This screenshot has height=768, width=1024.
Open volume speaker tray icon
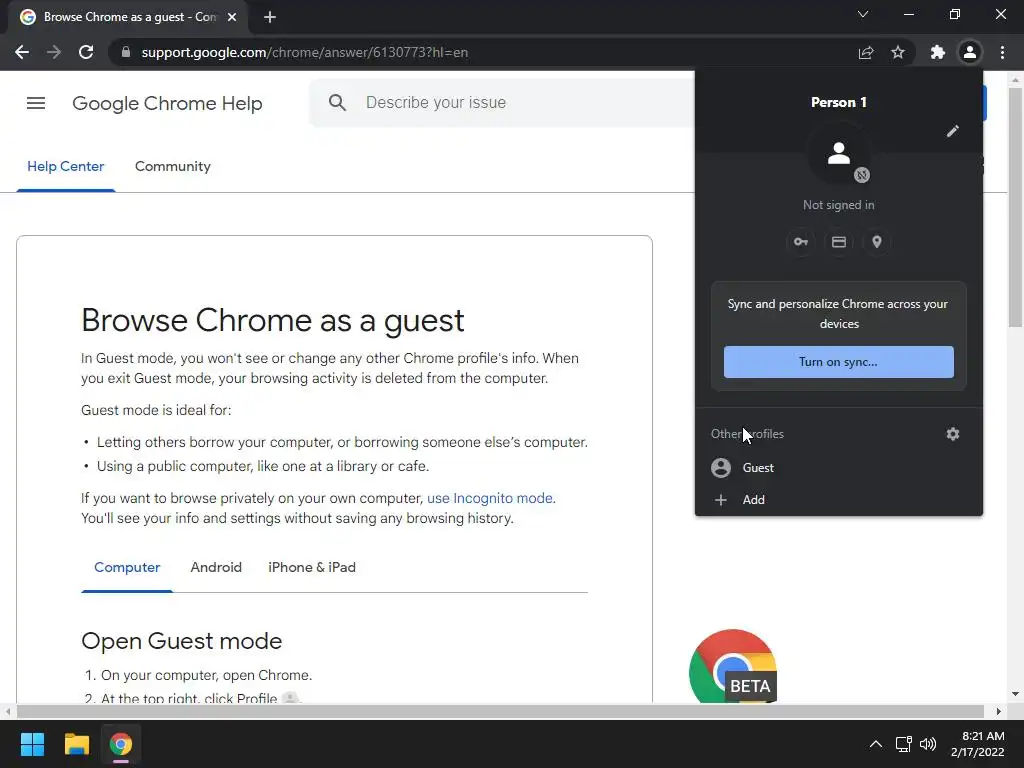tap(927, 744)
